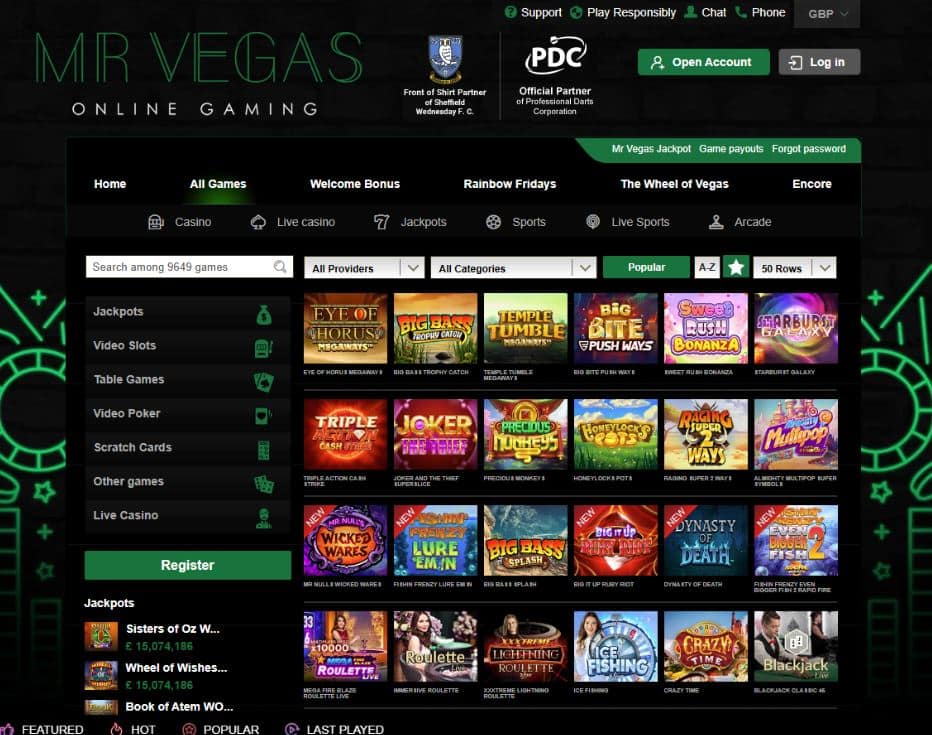
Task: Open the Encore tab
Action: 812,184
